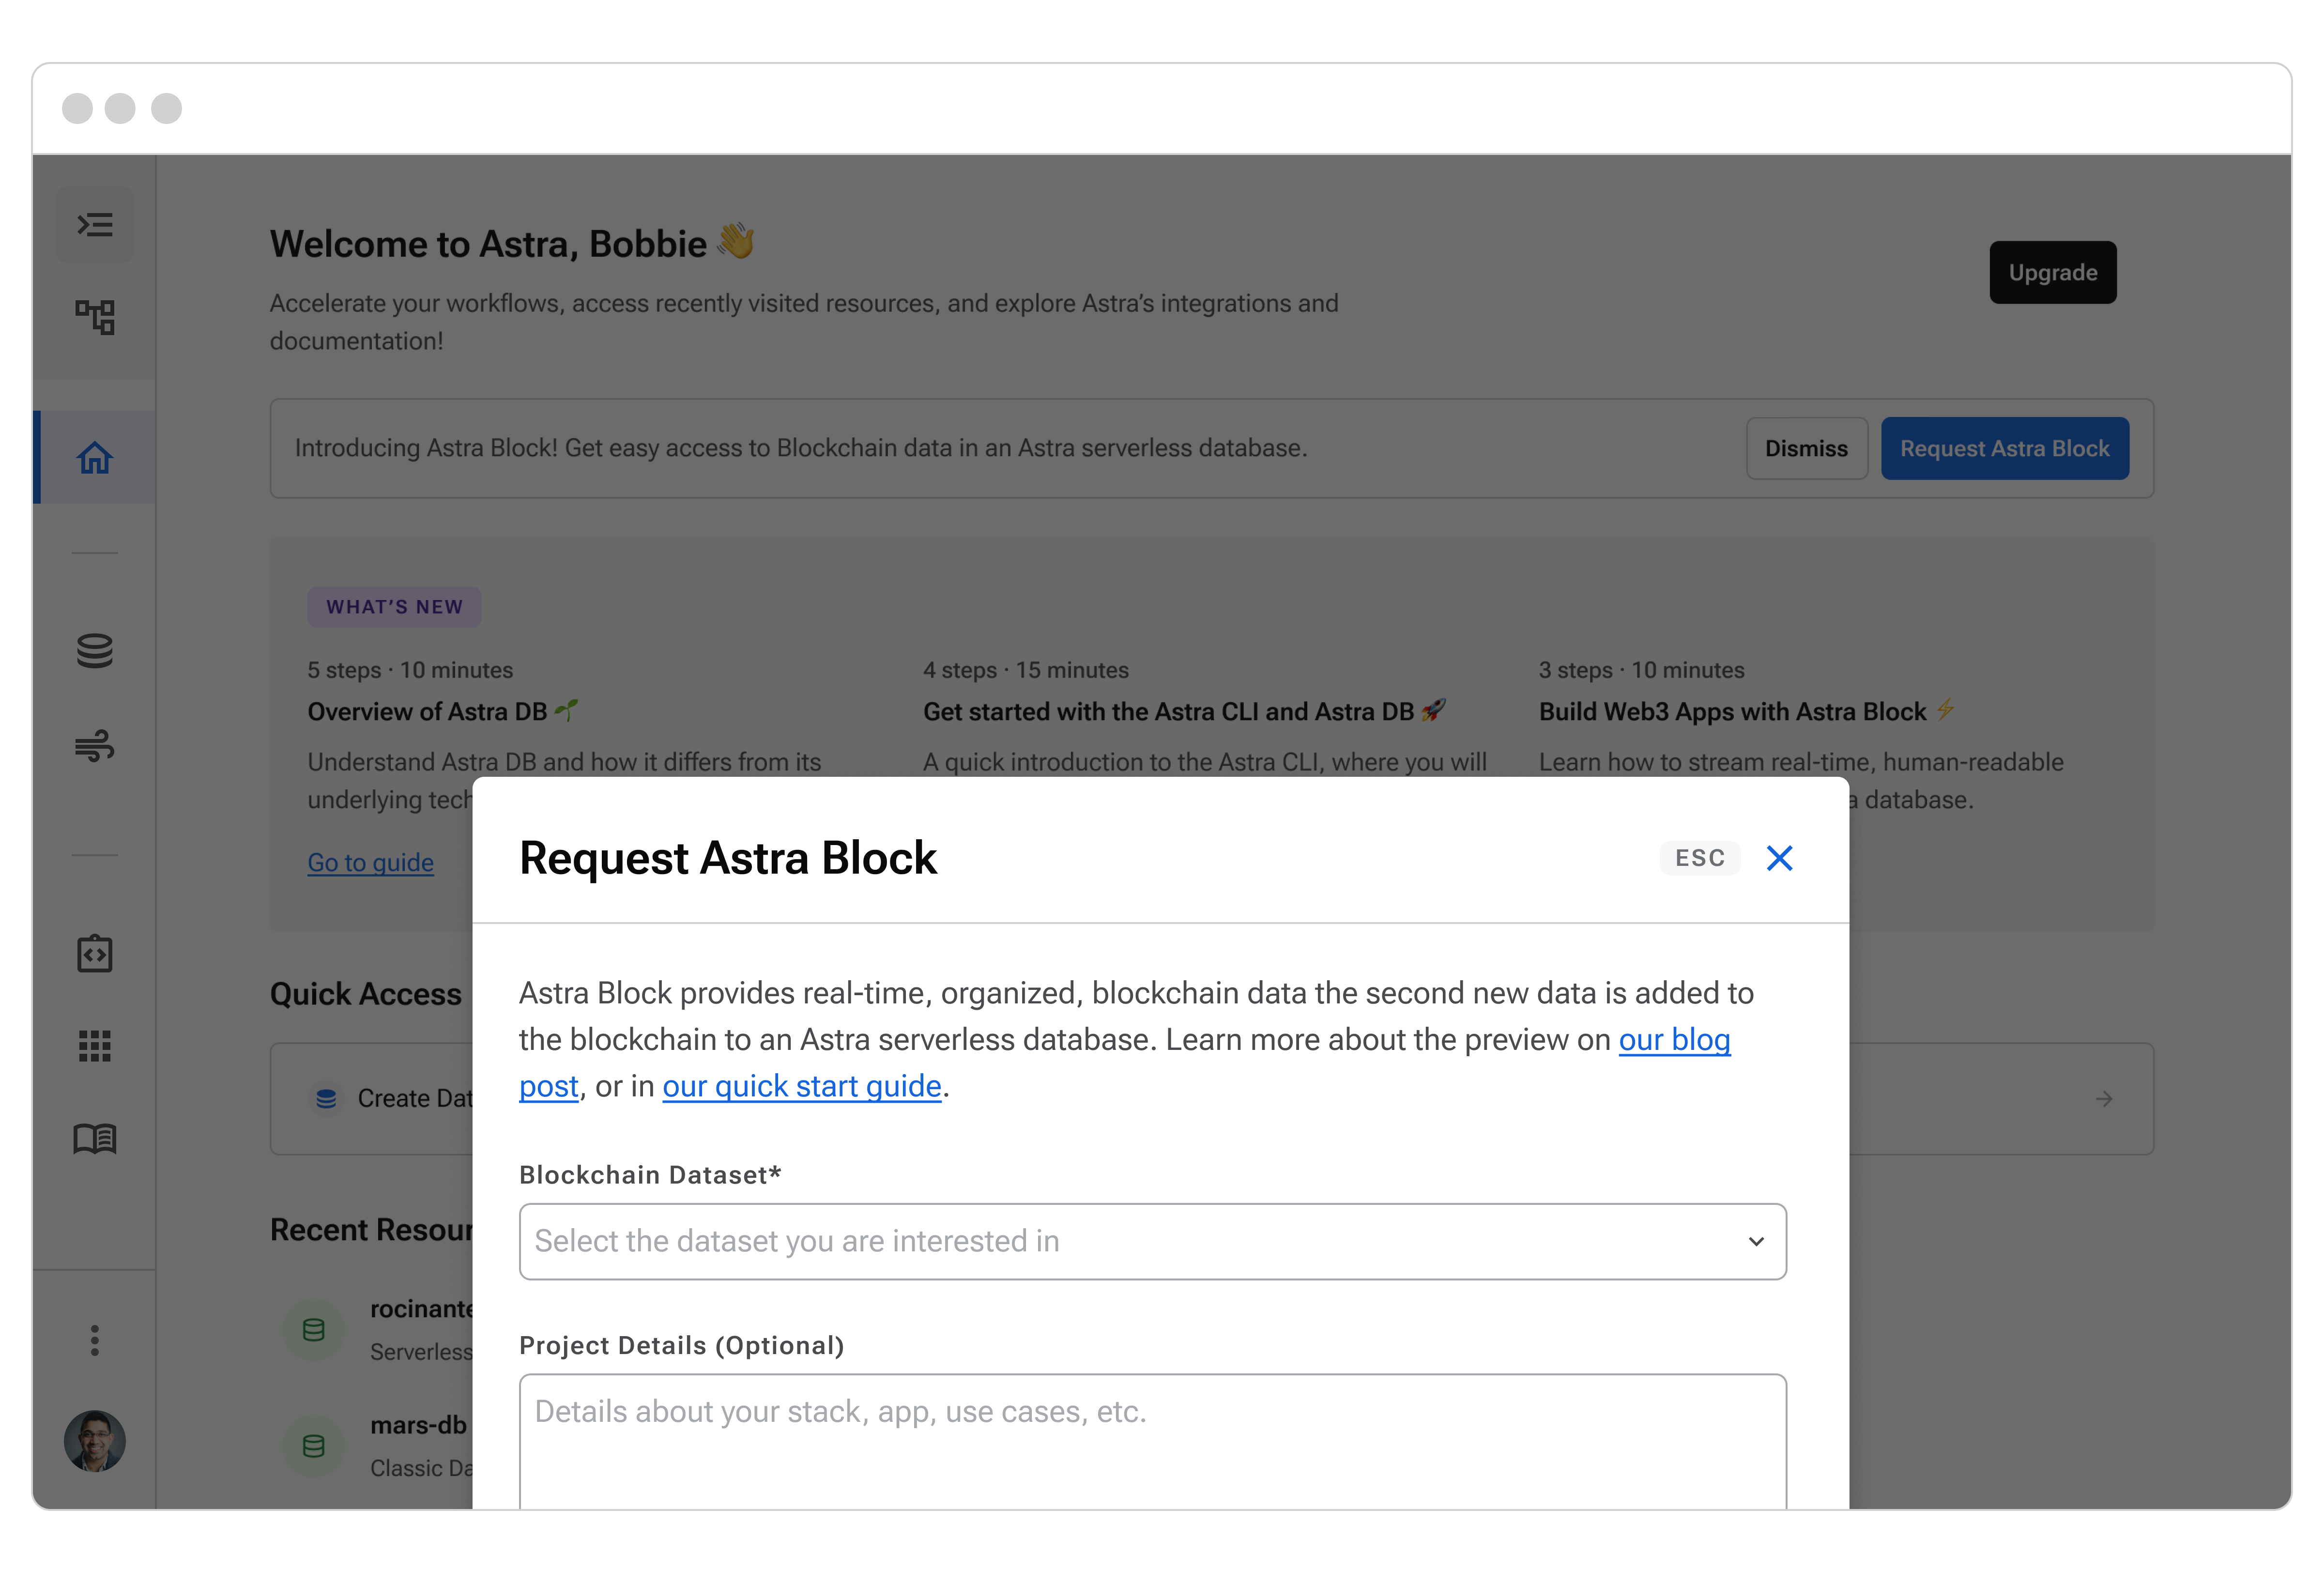Close the Request Astra Block dialog with X
This screenshot has width=2324, height=1571.
pyautogui.click(x=1779, y=858)
